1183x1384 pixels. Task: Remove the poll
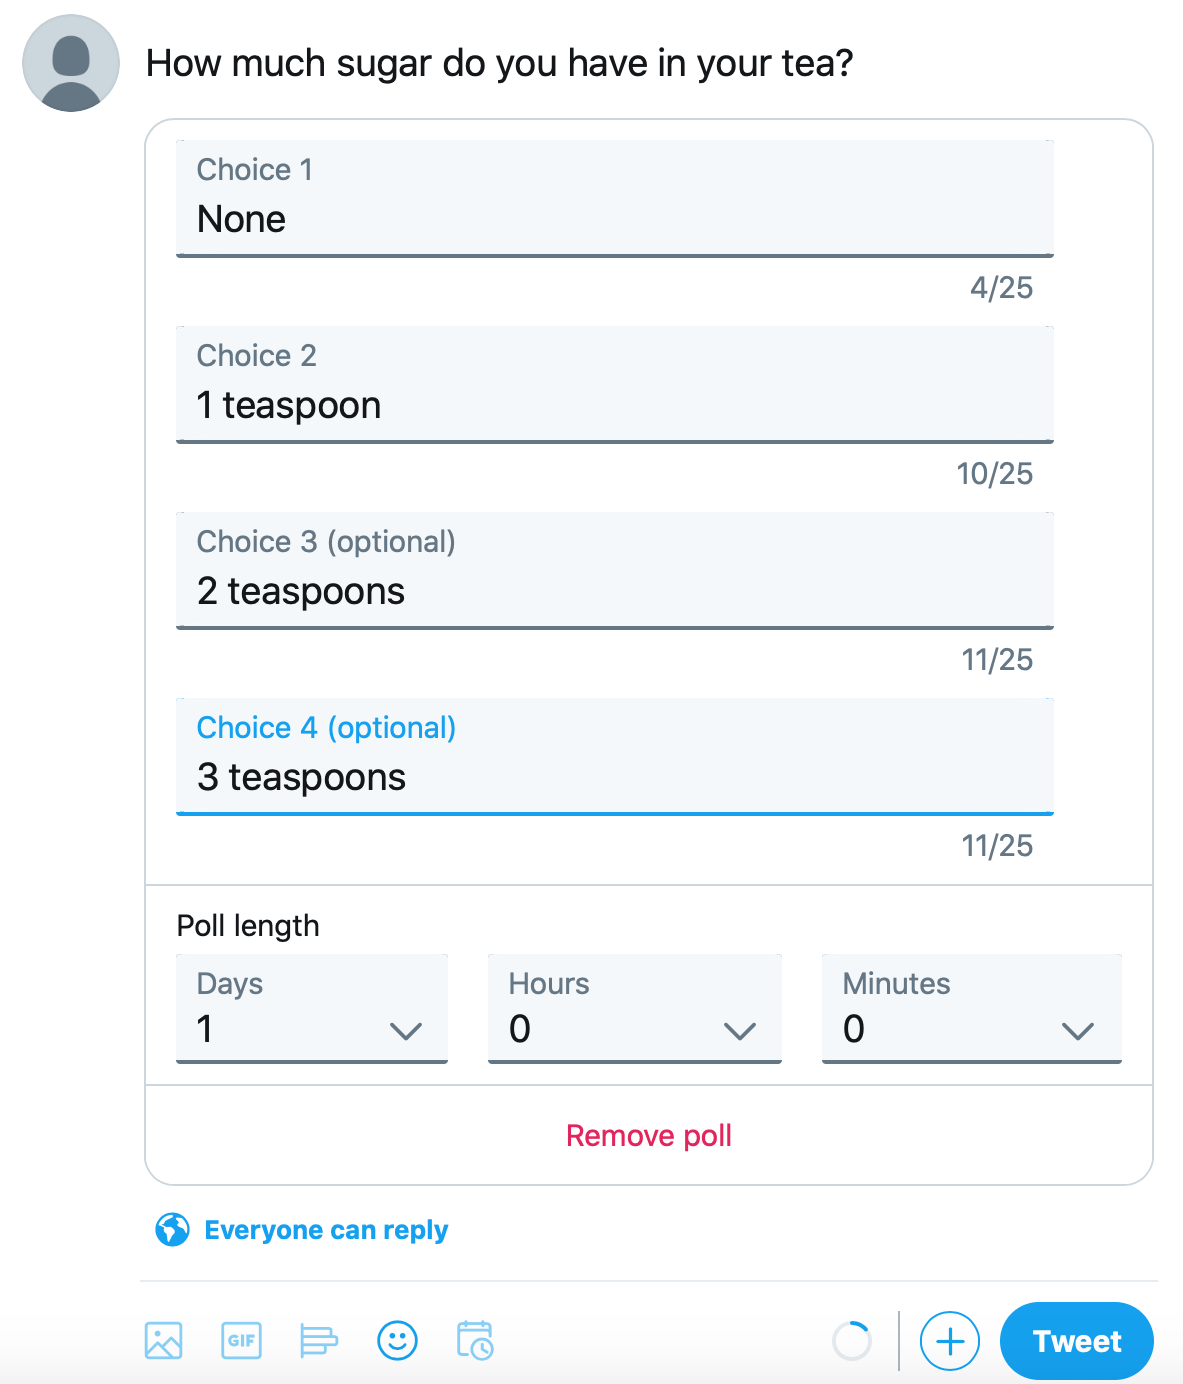(x=648, y=1135)
